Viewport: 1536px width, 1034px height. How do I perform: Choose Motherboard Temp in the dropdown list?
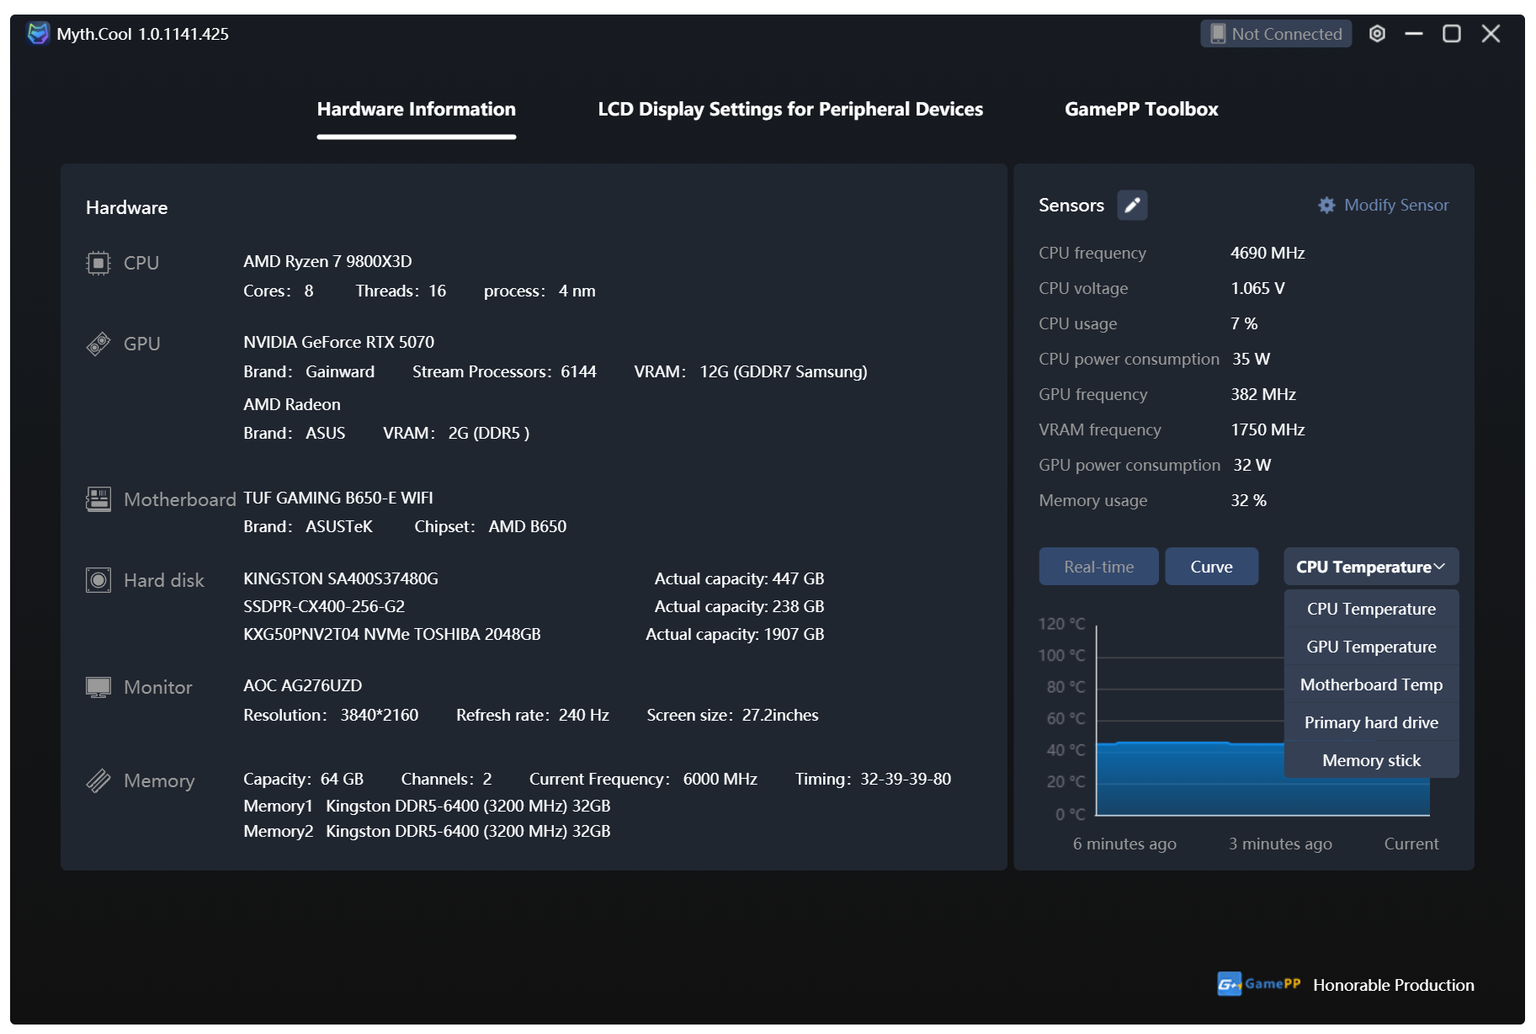tap(1371, 685)
